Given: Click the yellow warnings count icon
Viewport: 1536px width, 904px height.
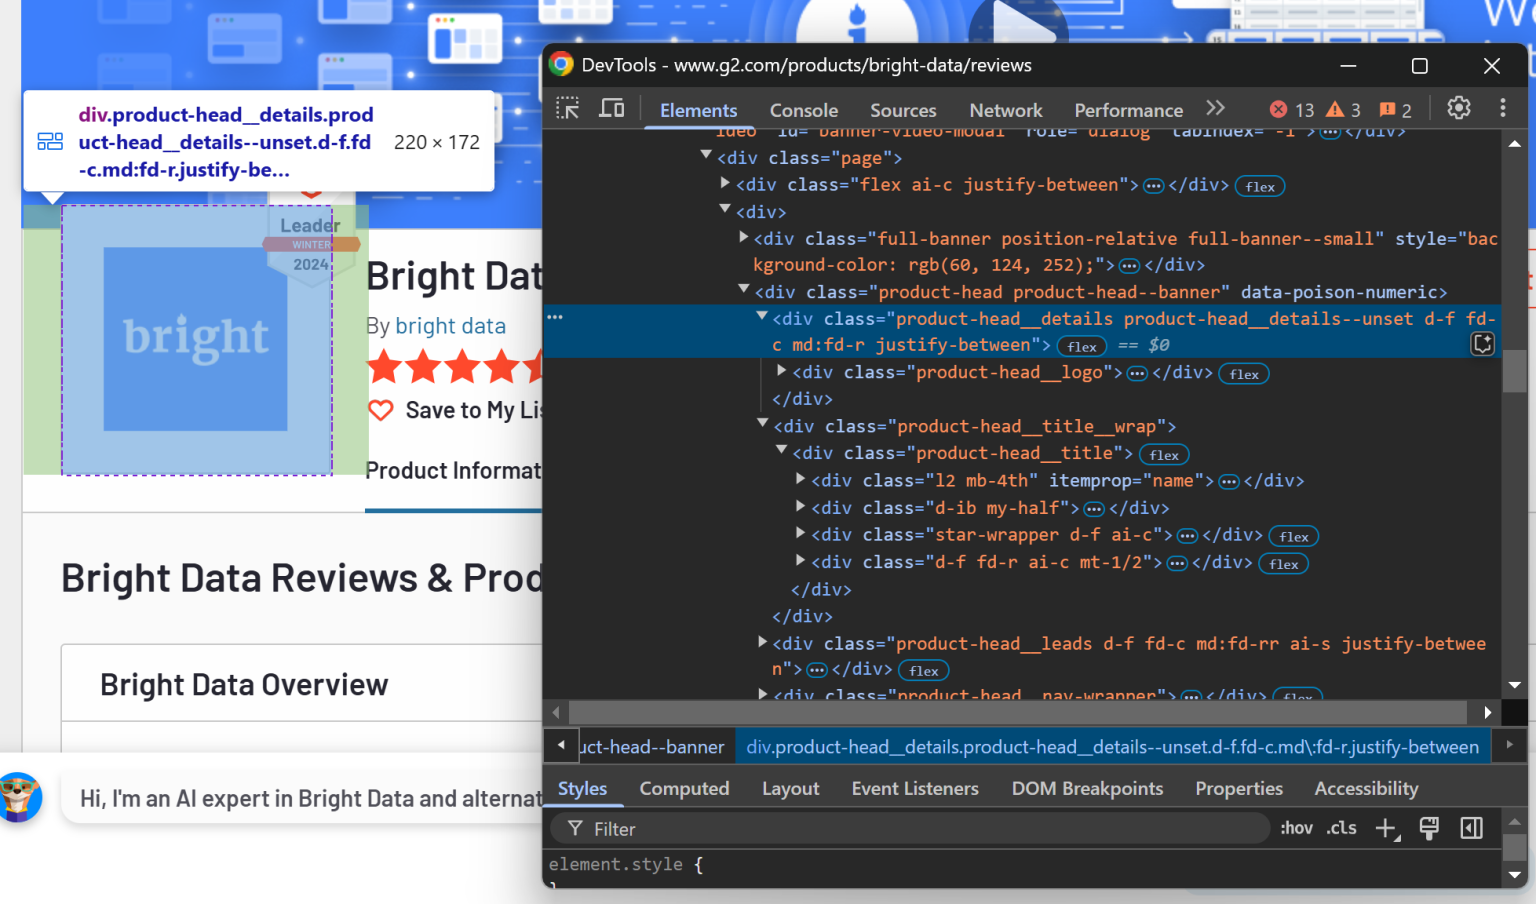Looking at the screenshot, I should tap(1336, 109).
